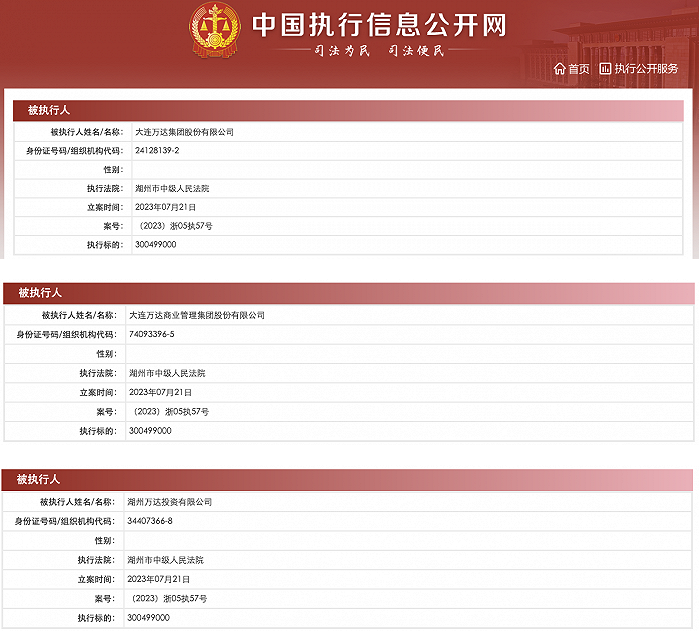Select amount 300499000 in the 74093396-5 record

coord(150,431)
